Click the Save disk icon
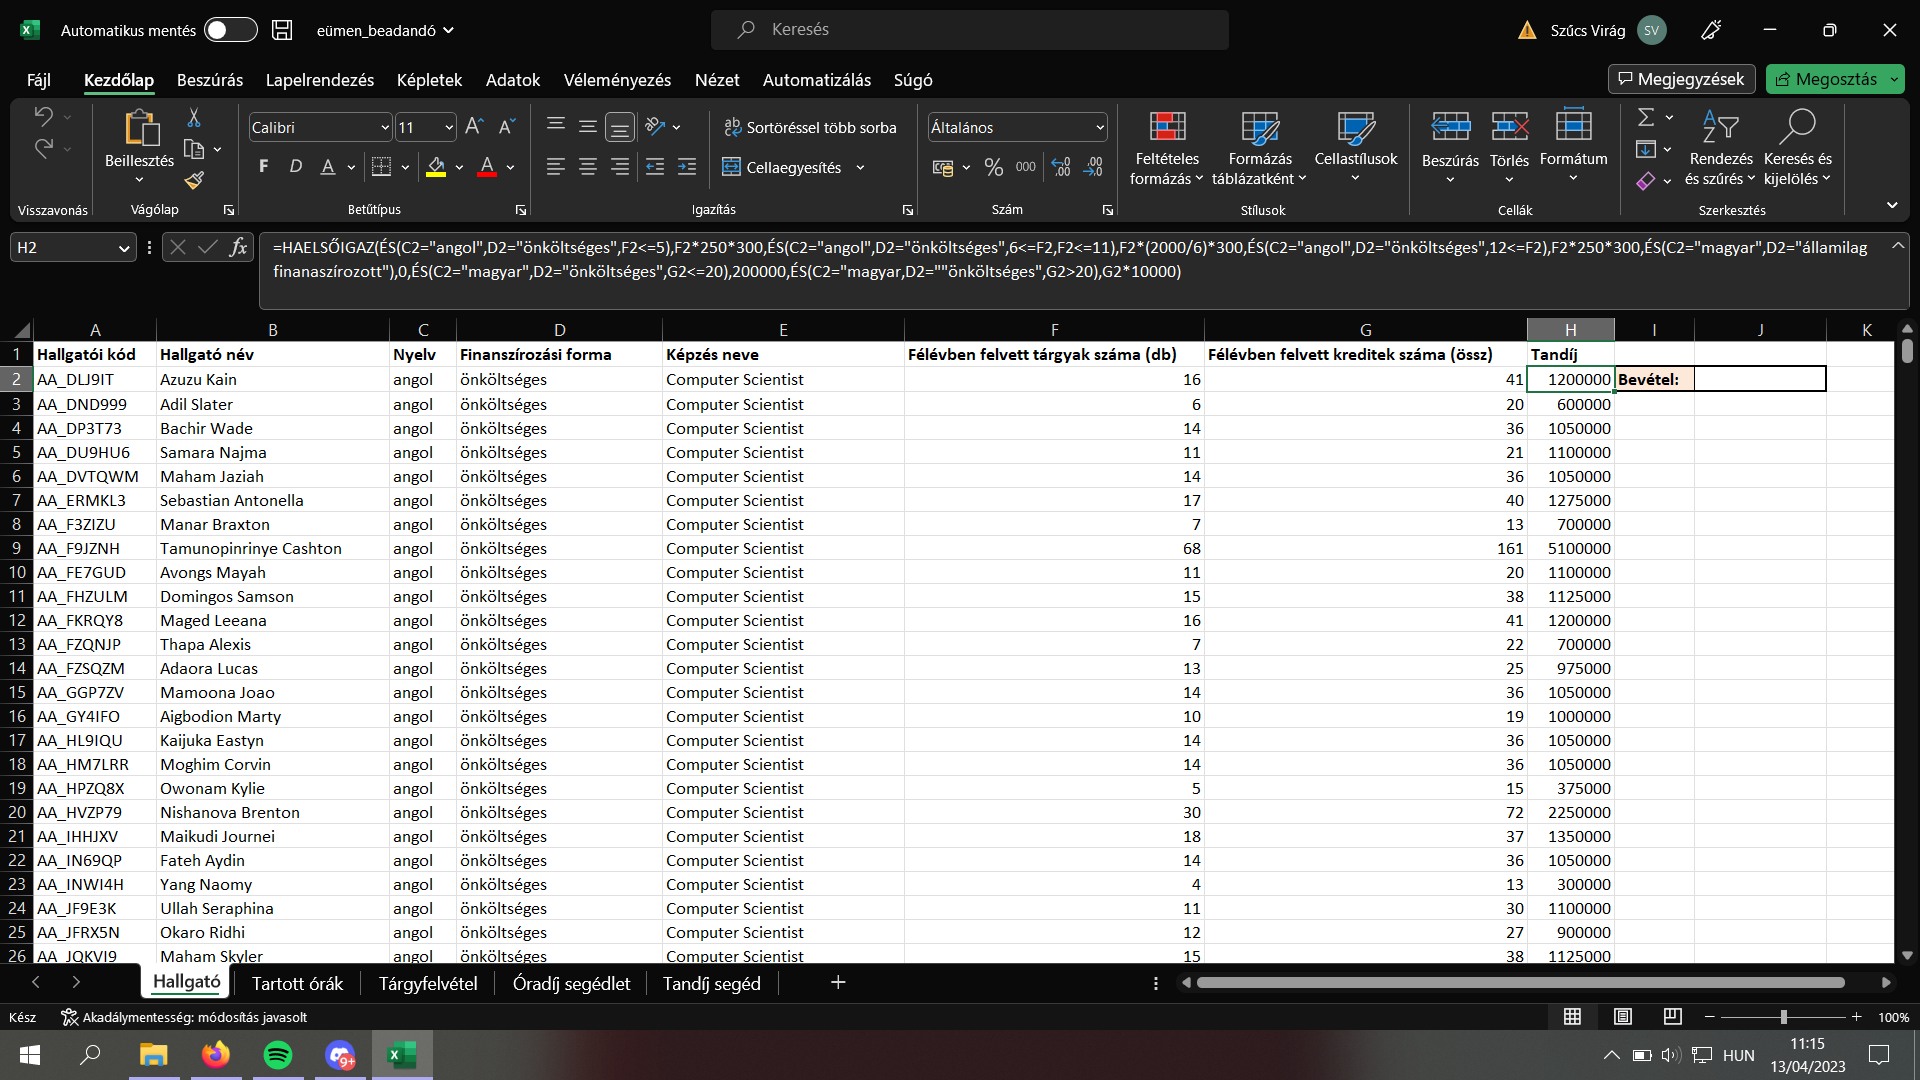Image resolution: width=1920 pixels, height=1080 pixels. [x=283, y=30]
